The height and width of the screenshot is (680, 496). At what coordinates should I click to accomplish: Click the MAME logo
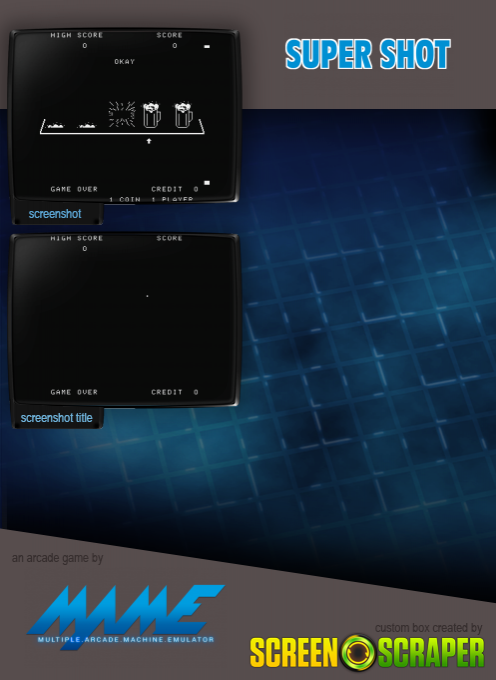126,616
